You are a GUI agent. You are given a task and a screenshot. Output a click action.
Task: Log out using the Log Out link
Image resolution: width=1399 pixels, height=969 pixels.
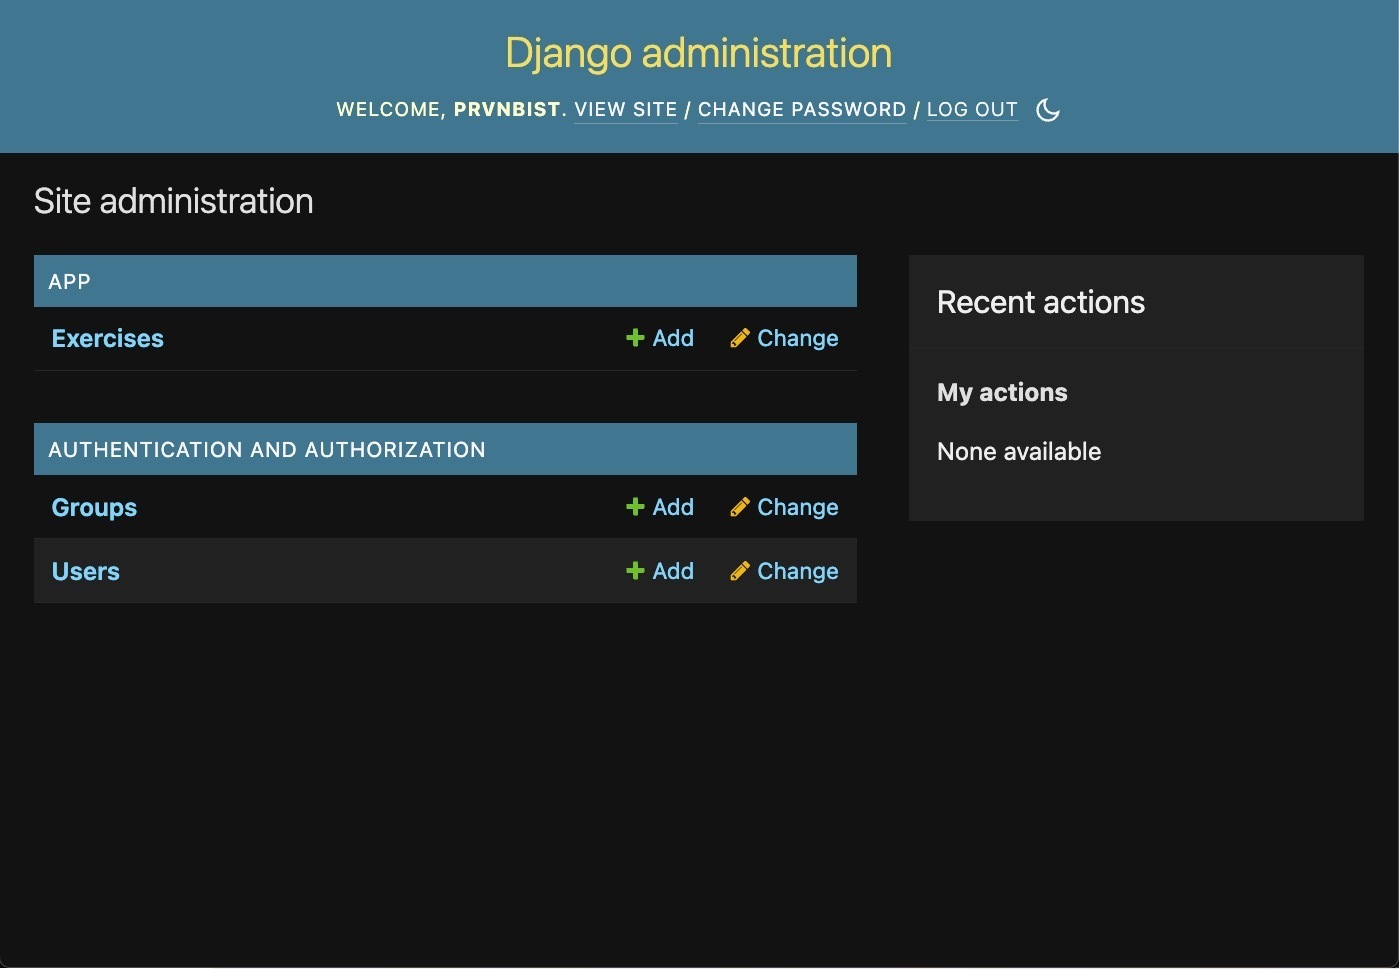(972, 110)
